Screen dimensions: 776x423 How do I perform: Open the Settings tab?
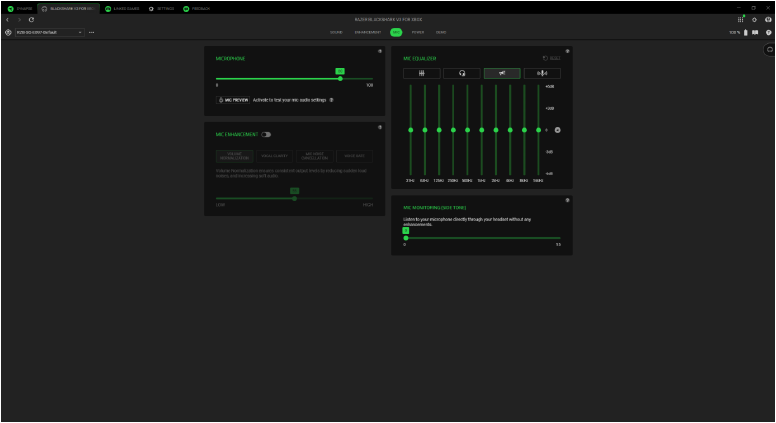coord(161,8)
